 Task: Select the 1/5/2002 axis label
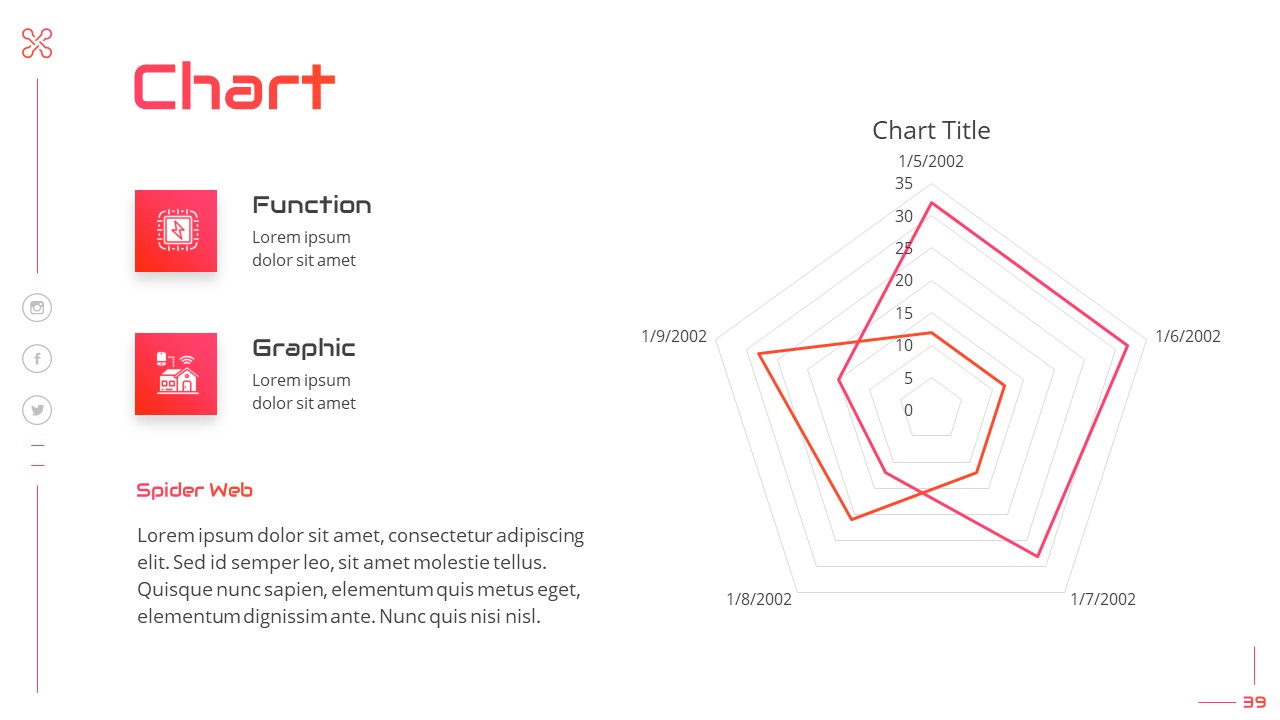click(931, 161)
